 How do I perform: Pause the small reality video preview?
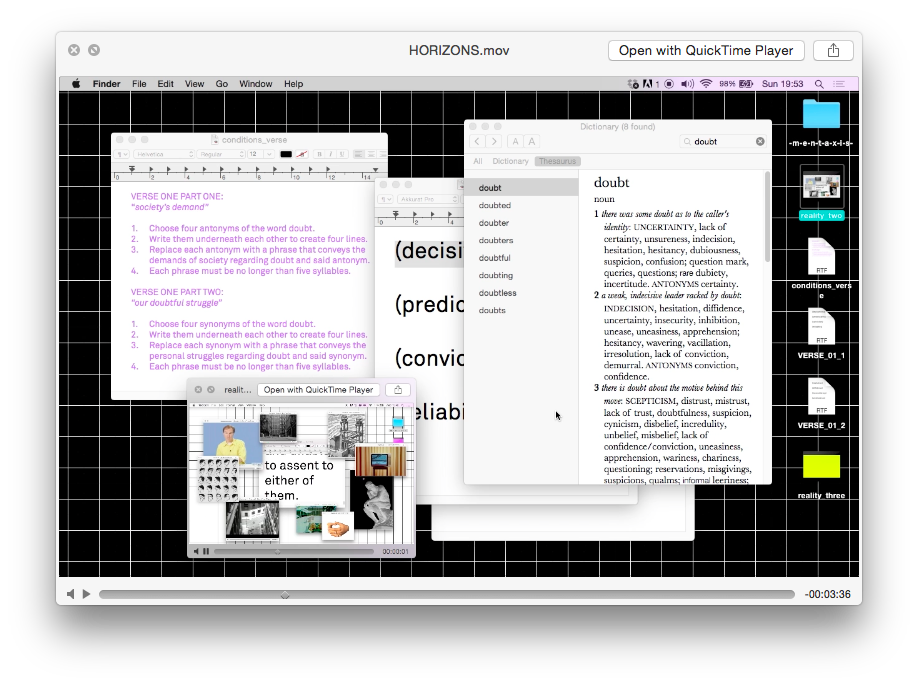206,551
